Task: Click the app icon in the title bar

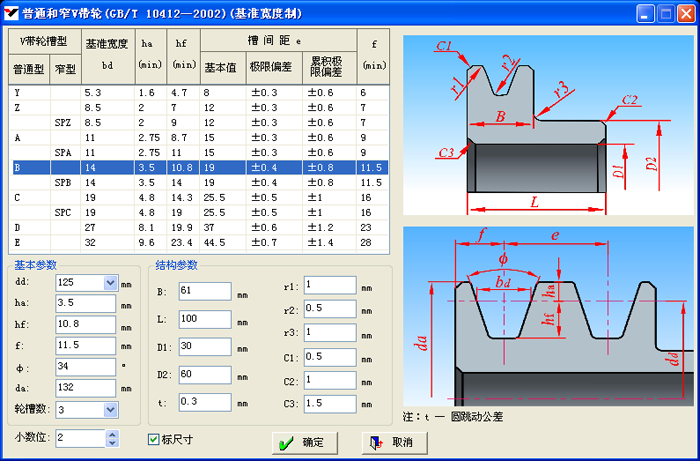Action: 12,13
